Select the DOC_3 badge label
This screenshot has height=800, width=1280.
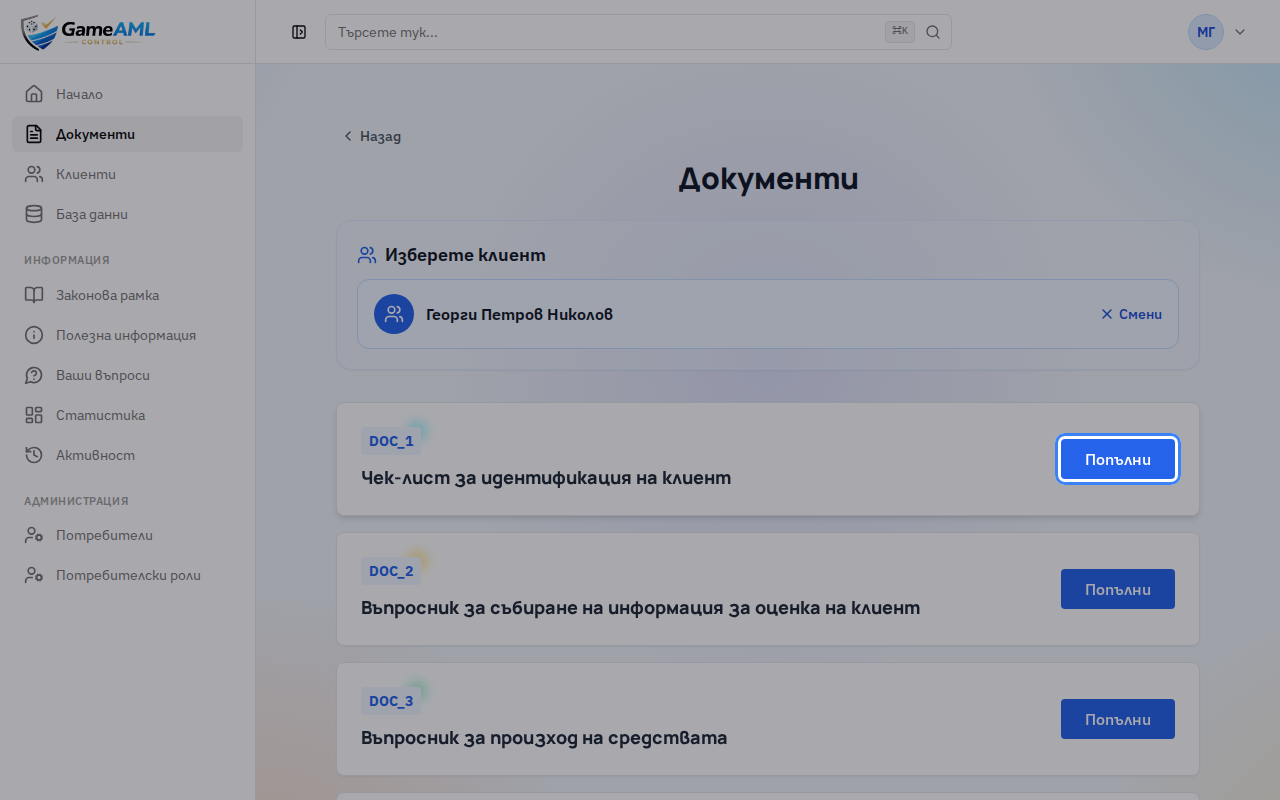pyautogui.click(x=391, y=701)
